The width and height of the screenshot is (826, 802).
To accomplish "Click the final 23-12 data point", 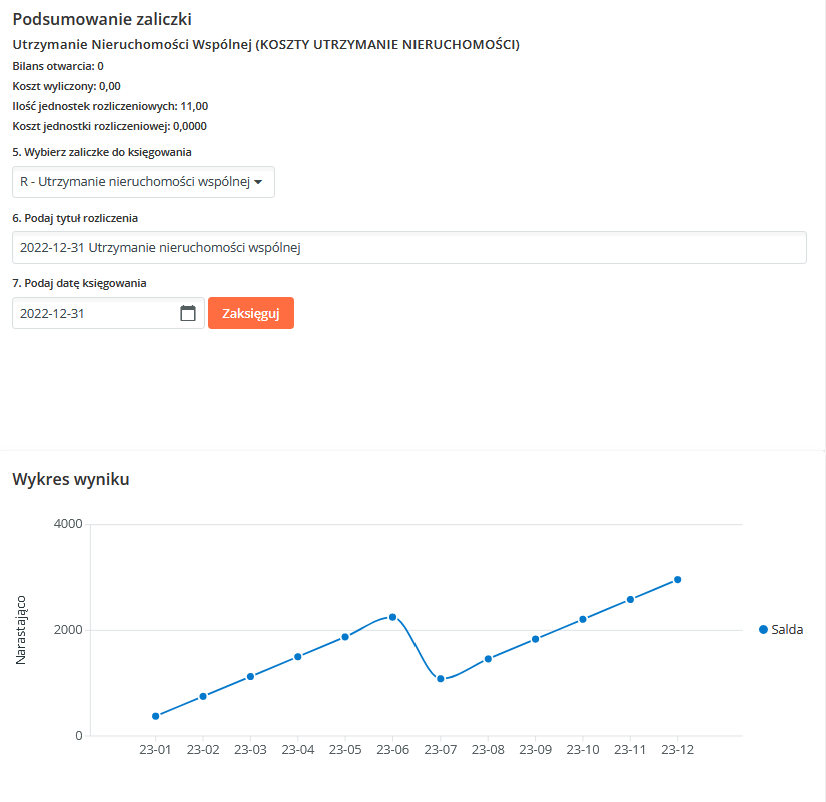I will point(678,580).
